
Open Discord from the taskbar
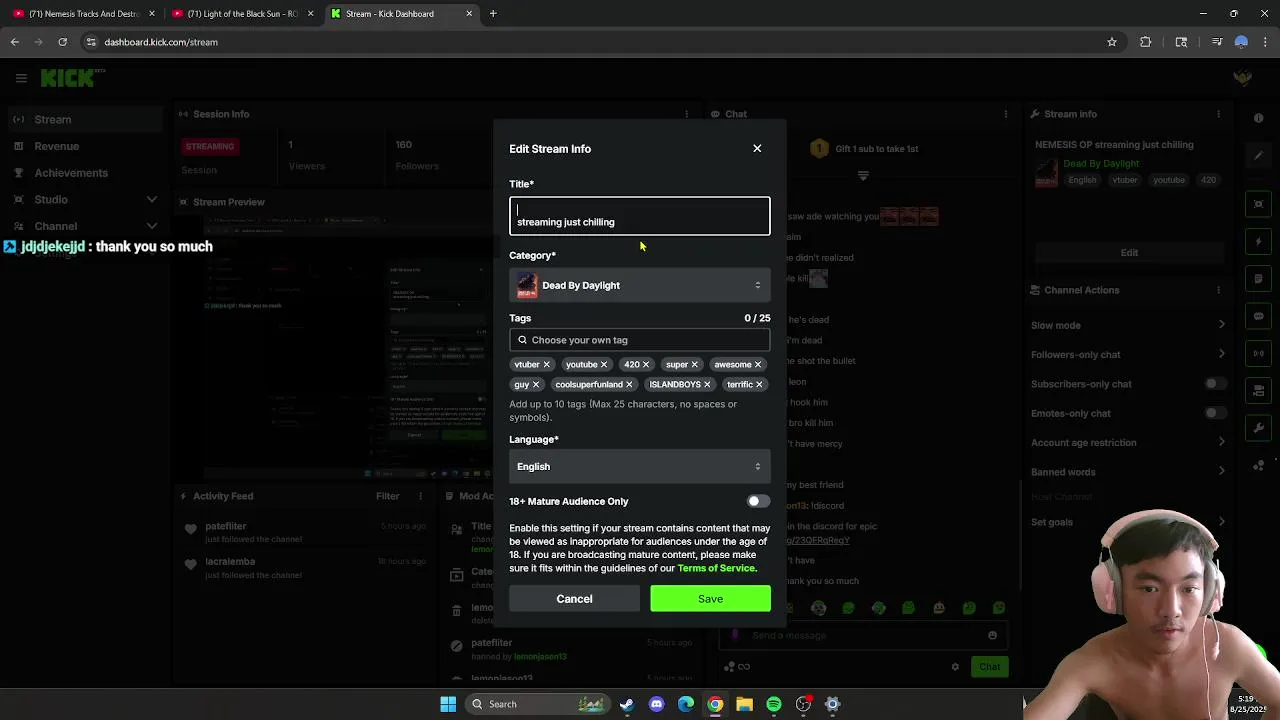tap(656, 704)
